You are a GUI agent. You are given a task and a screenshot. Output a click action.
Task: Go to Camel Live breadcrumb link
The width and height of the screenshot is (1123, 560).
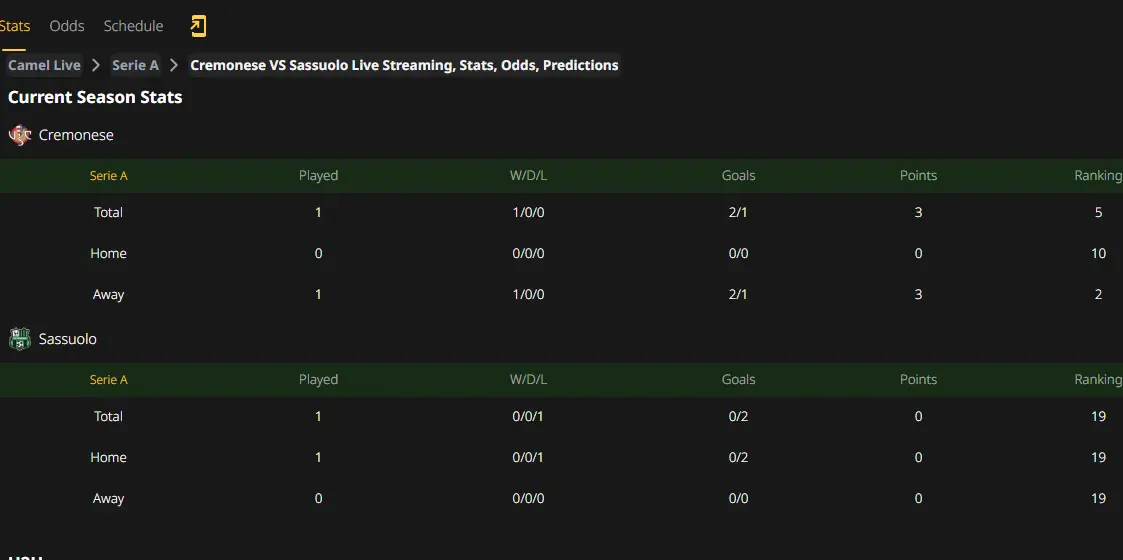44,65
